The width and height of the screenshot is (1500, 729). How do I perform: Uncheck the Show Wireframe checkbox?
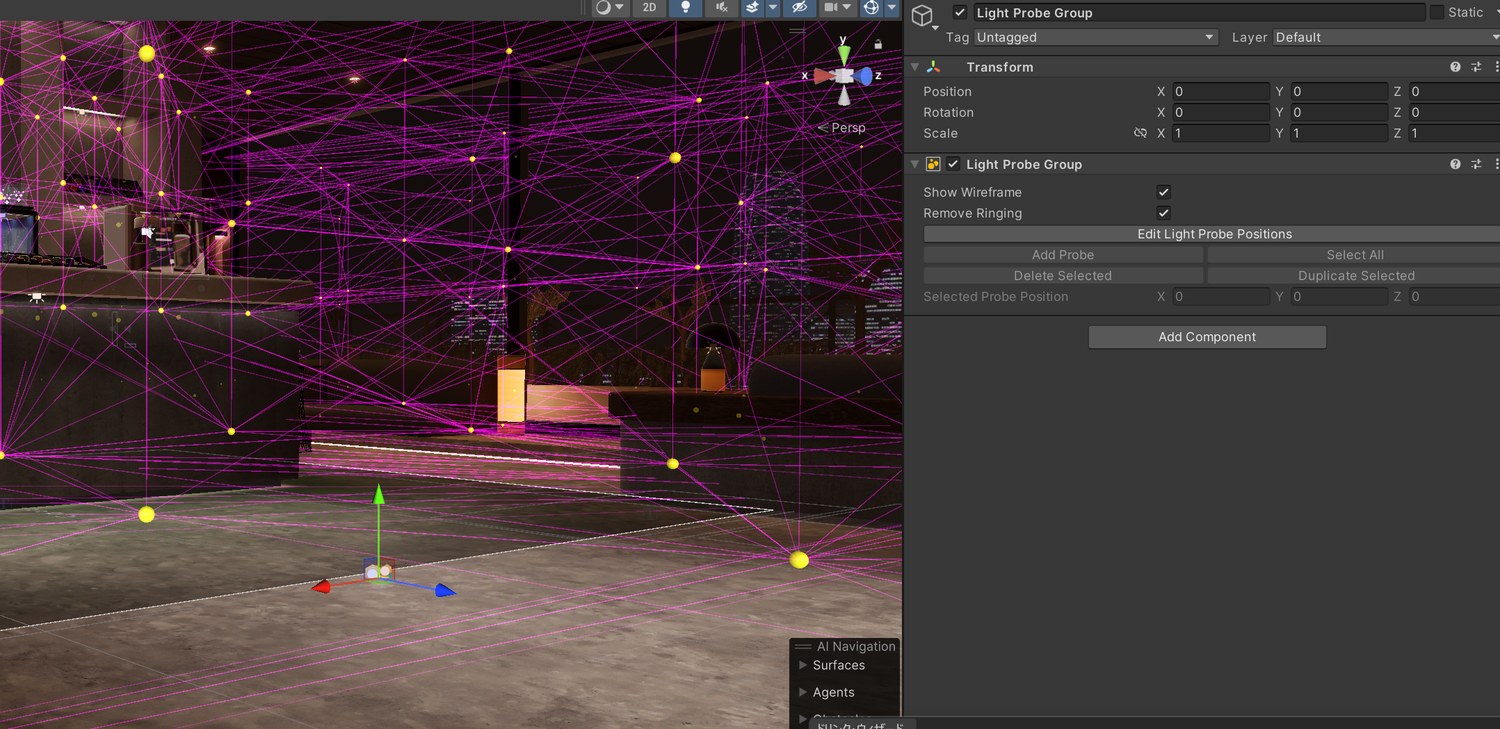click(1163, 192)
